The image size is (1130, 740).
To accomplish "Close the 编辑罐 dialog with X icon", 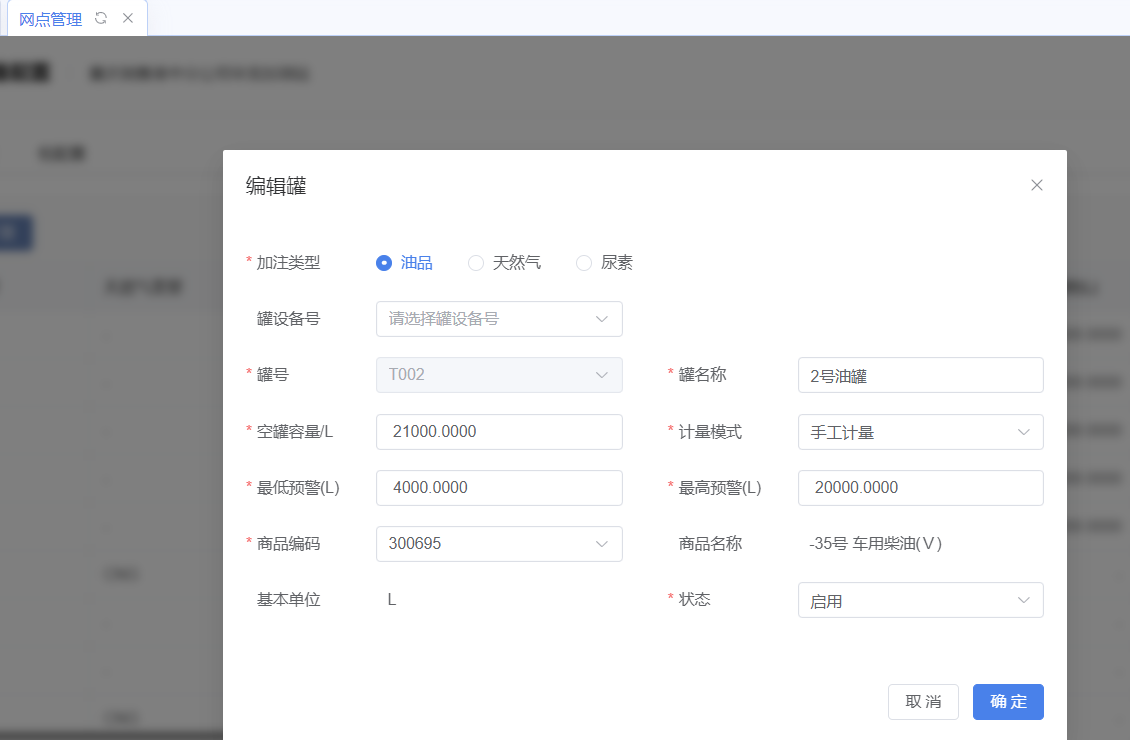I will click(x=1036, y=185).
